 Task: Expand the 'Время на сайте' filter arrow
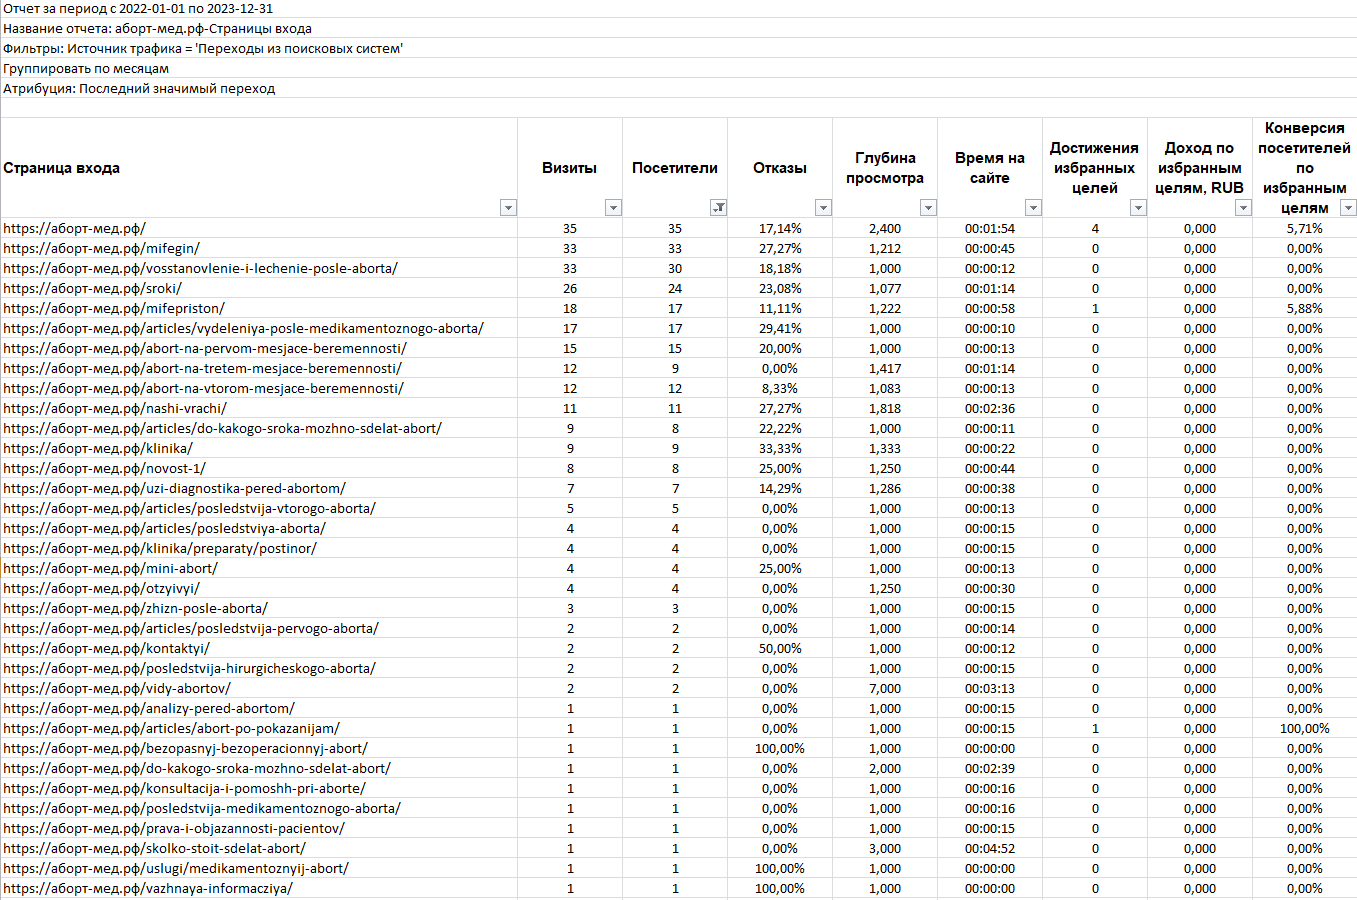1033,208
